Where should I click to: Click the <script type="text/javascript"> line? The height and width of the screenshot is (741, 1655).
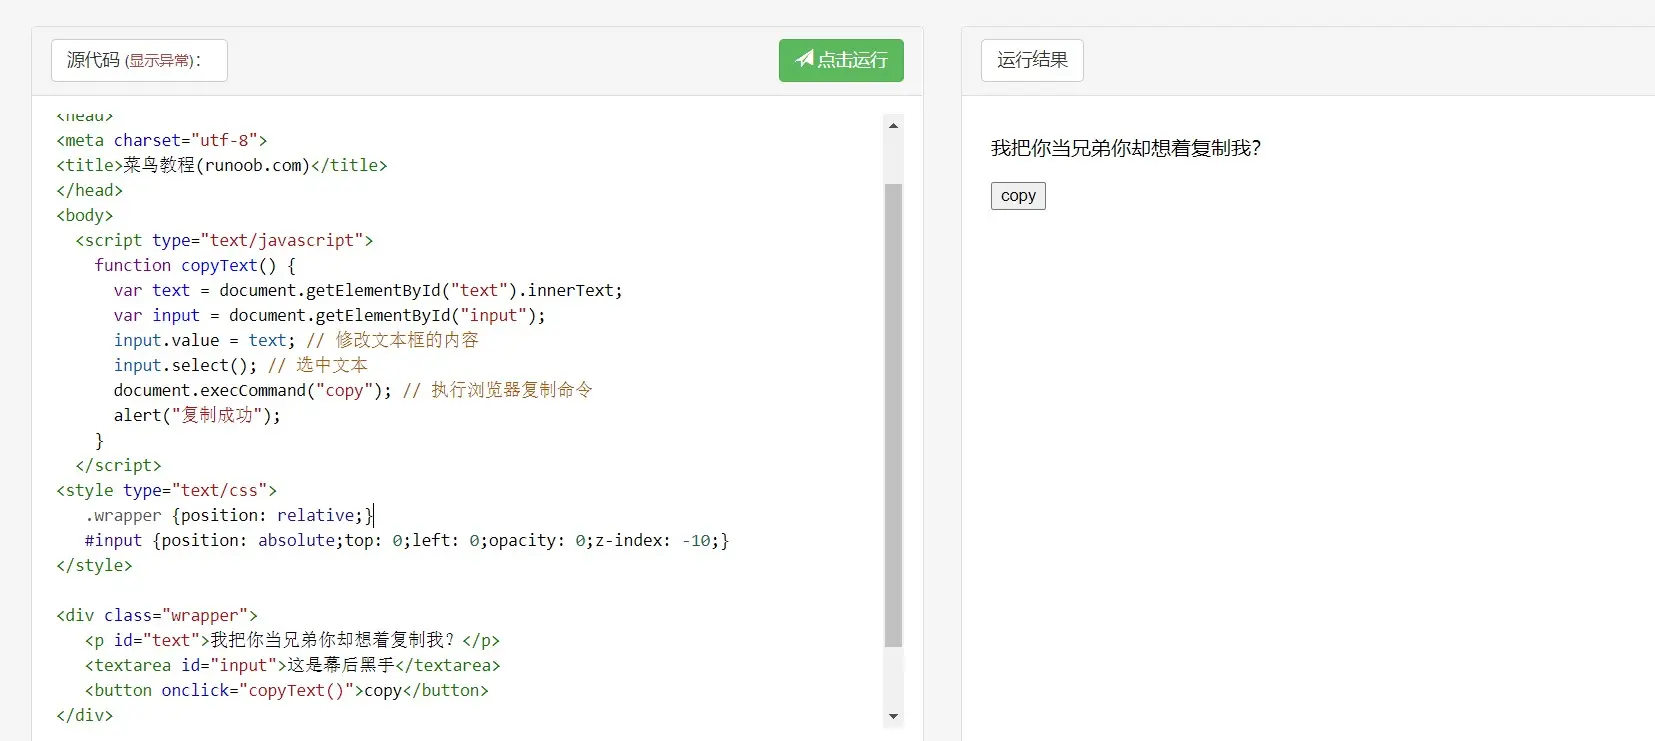pos(224,240)
